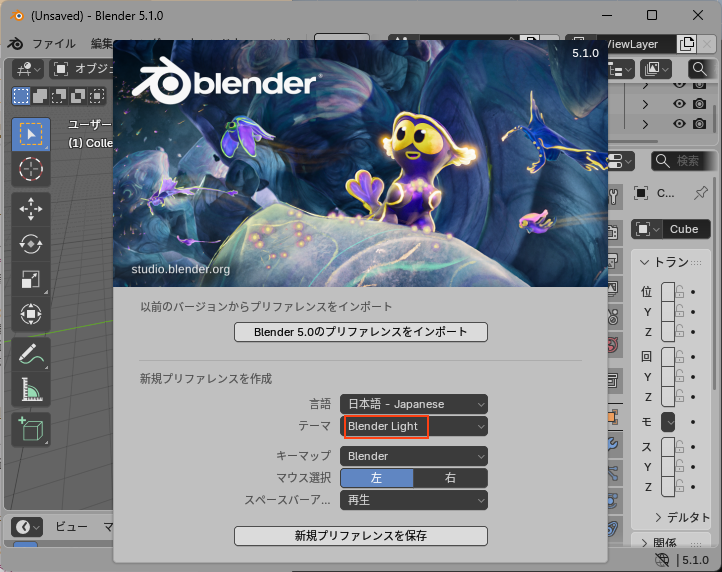Open the 編集 menu
This screenshot has width=722, height=572.
coord(101,44)
